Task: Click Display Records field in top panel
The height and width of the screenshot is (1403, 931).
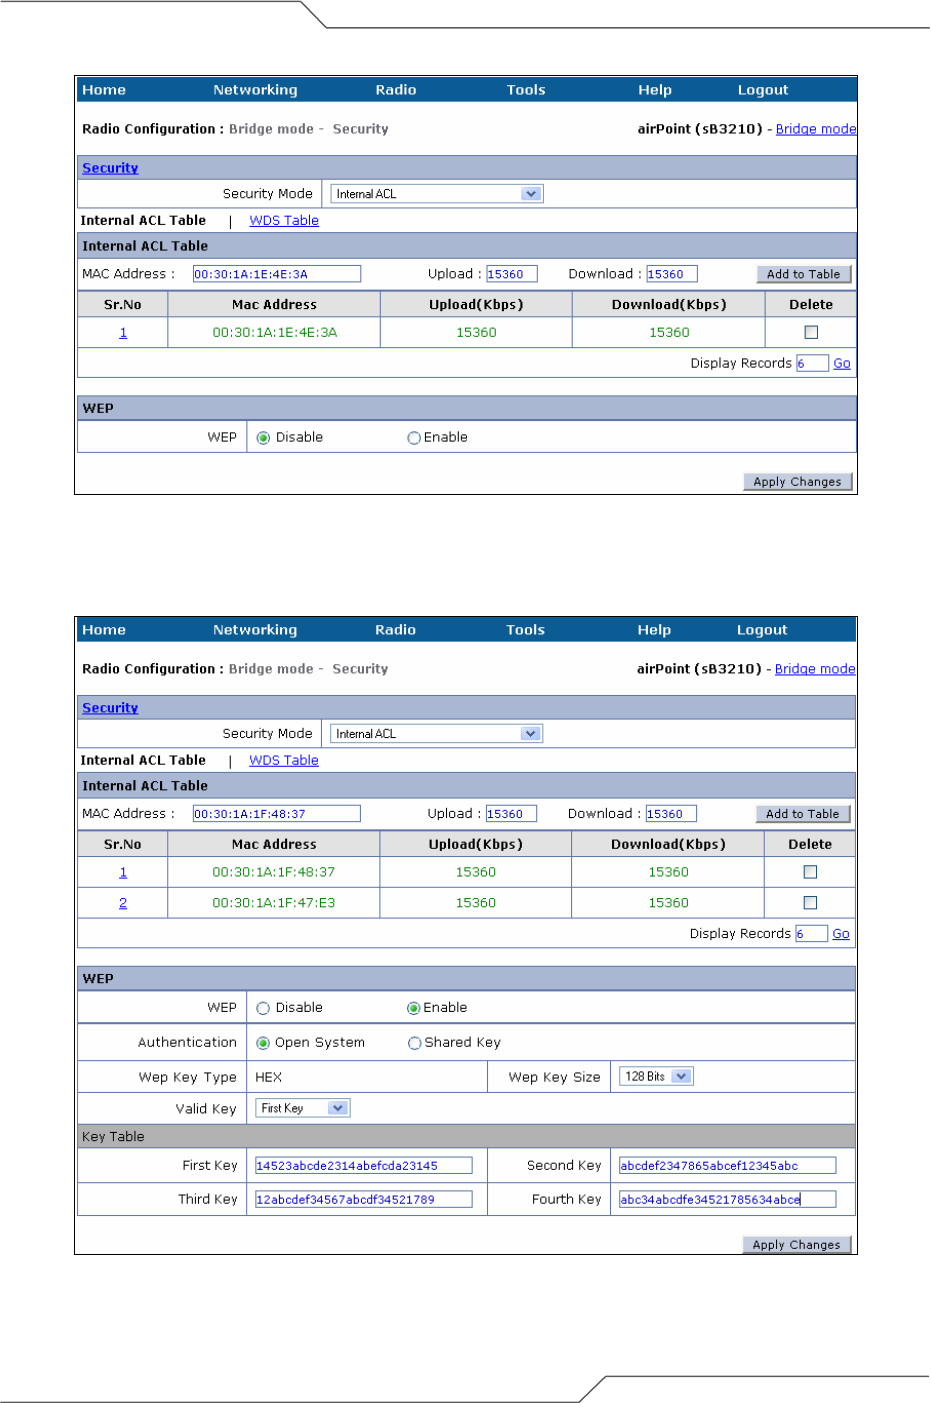Action: point(812,363)
